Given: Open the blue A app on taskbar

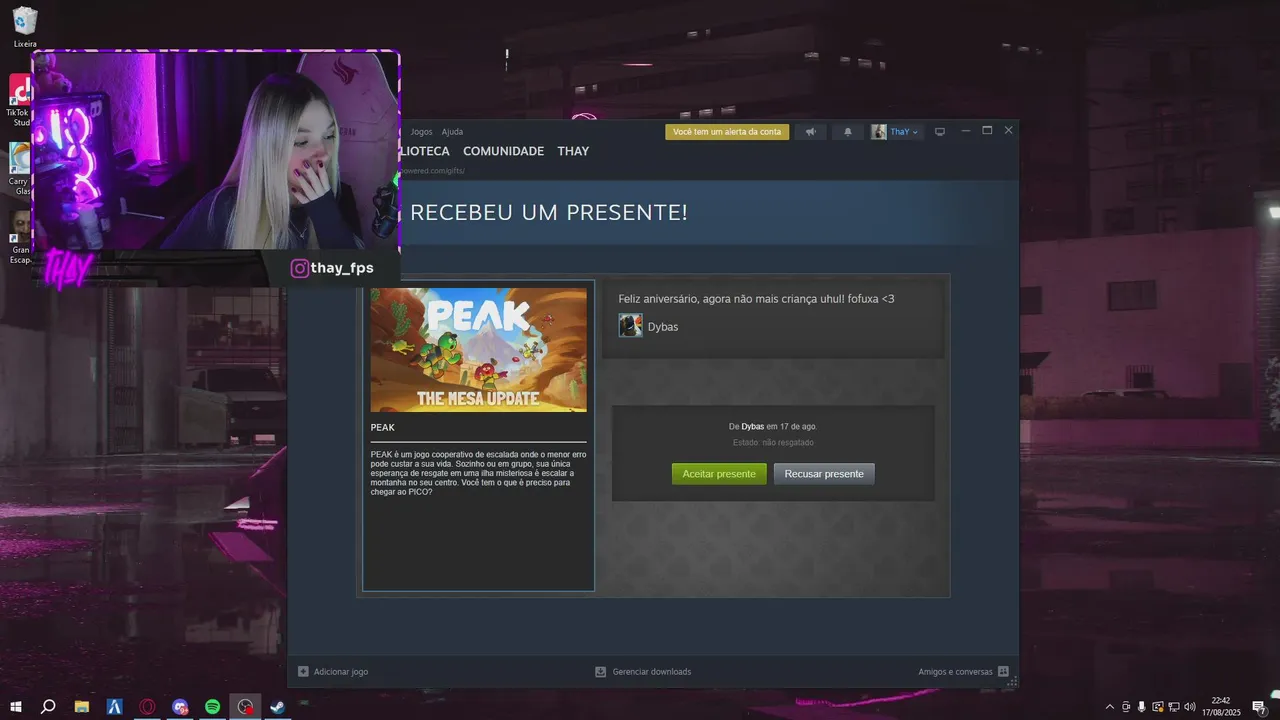Looking at the screenshot, I should [115, 707].
